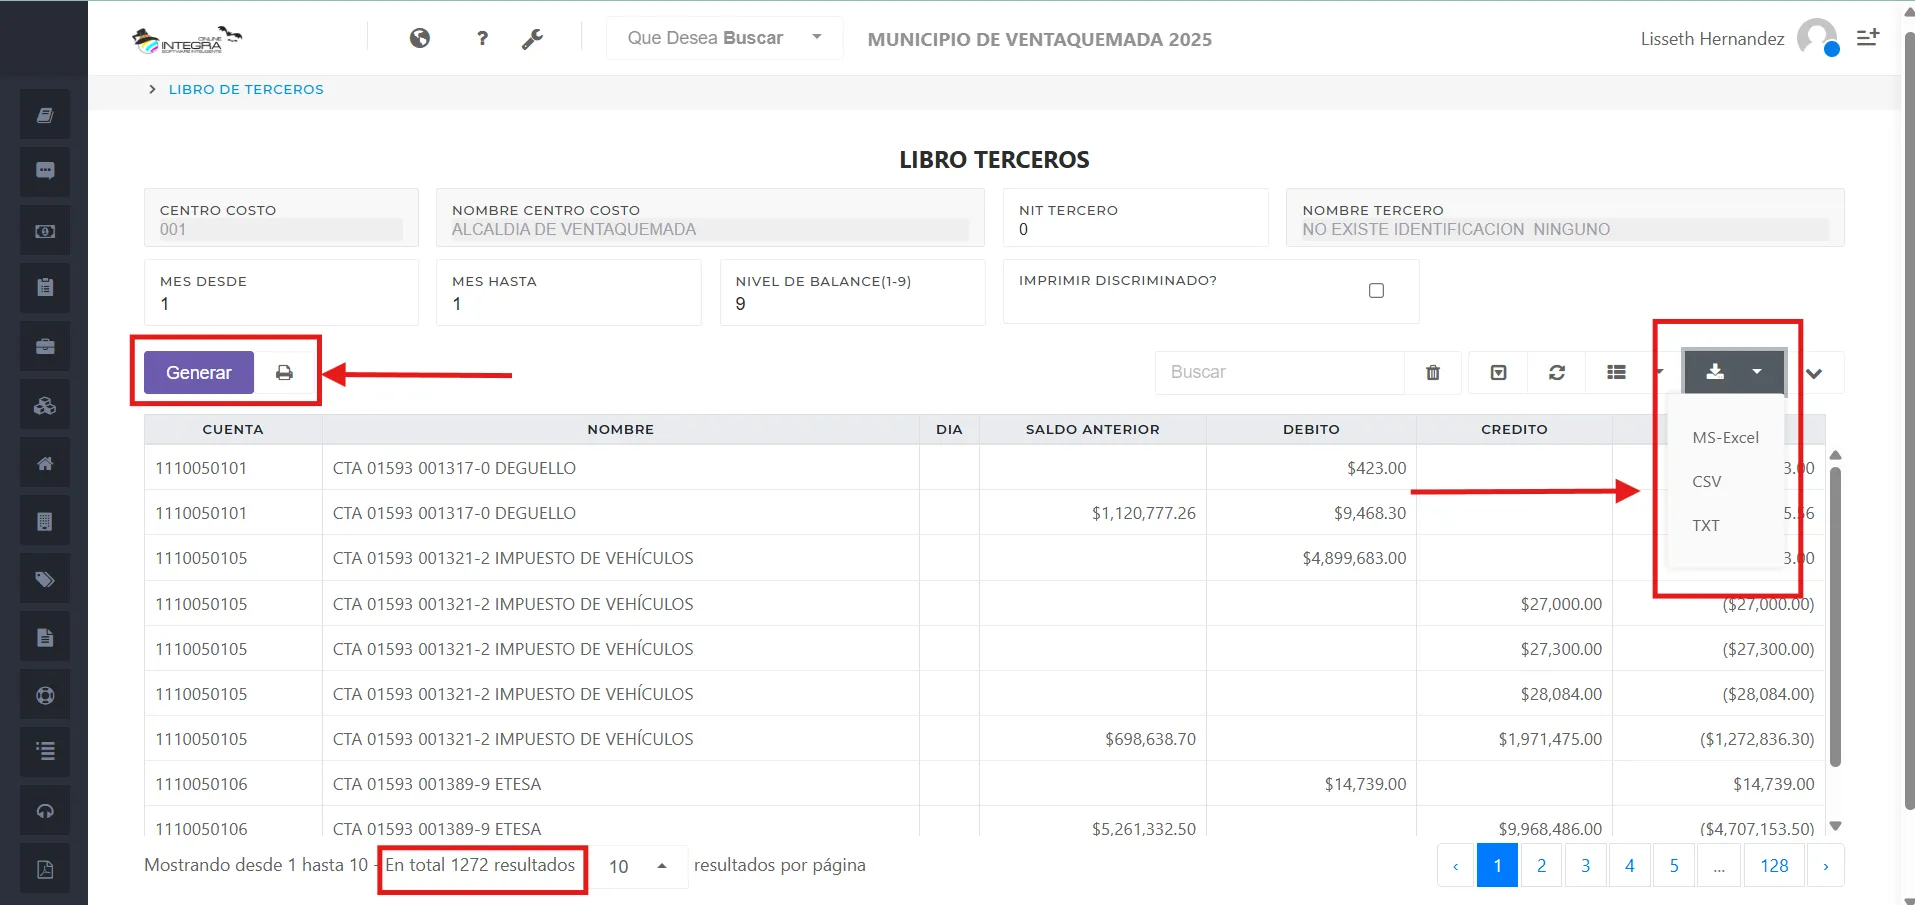Expand the export format dropdown arrow
1915x905 pixels.
(x=1757, y=372)
